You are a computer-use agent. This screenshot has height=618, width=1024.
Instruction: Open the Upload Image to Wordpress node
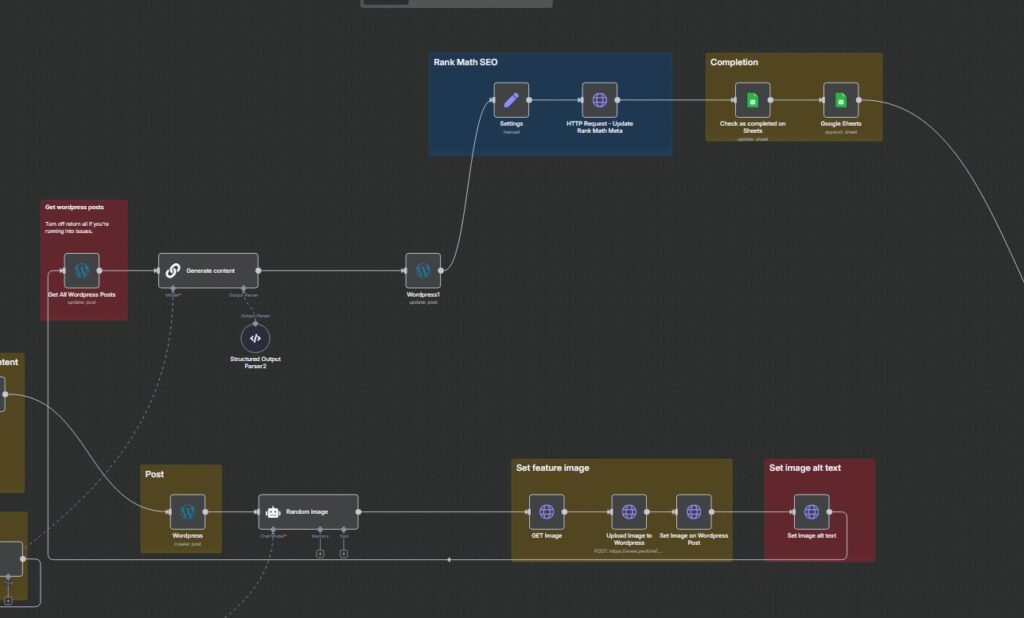(629, 512)
